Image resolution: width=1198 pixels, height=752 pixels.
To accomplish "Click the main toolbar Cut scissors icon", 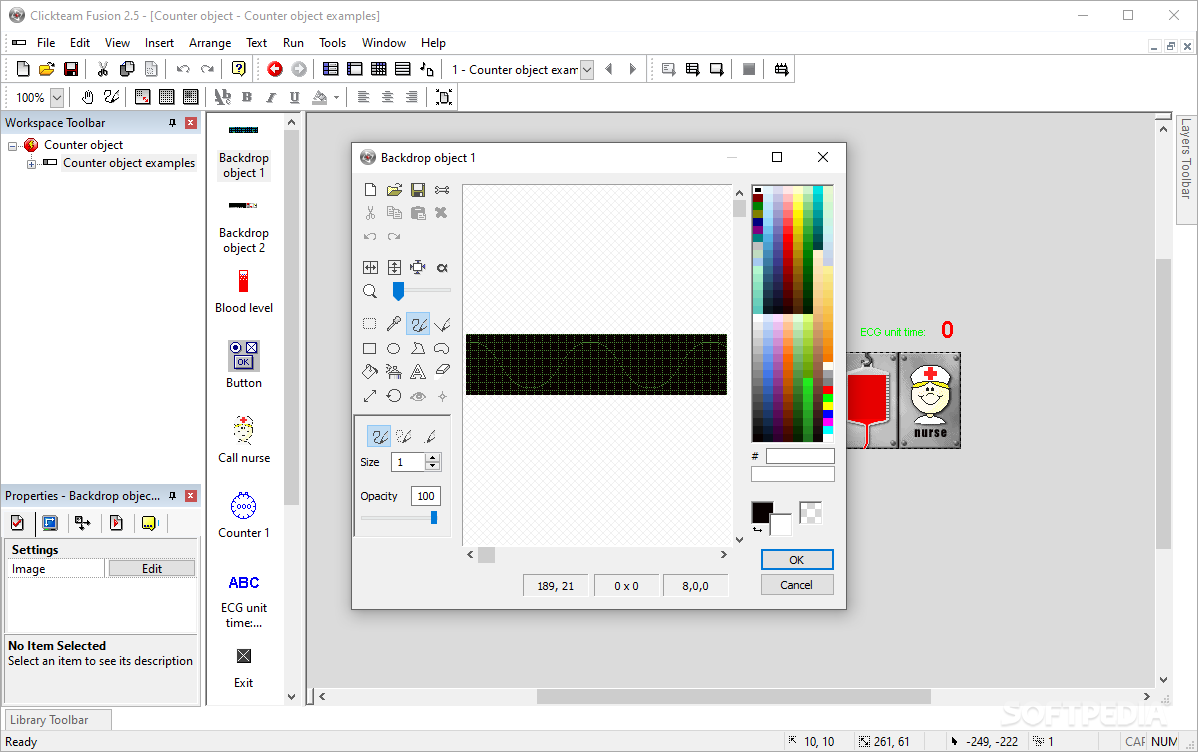I will 102,70.
